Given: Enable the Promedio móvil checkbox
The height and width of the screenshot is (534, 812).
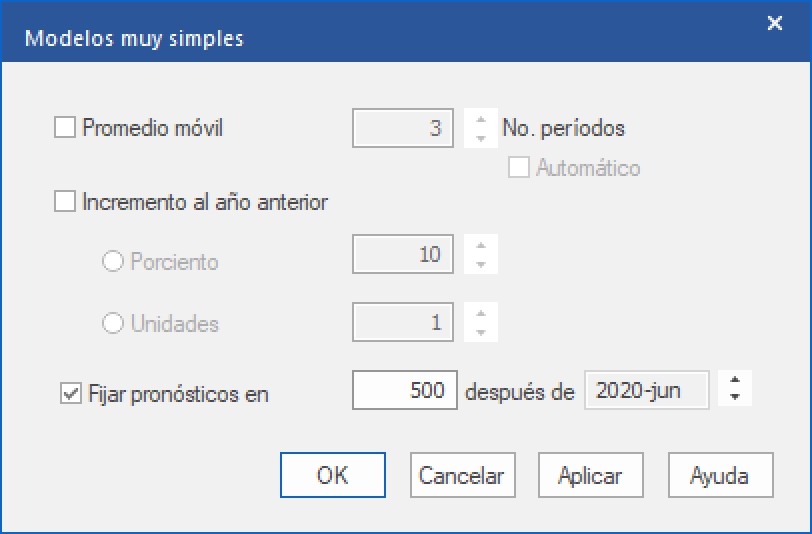Looking at the screenshot, I should pos(65,128).
